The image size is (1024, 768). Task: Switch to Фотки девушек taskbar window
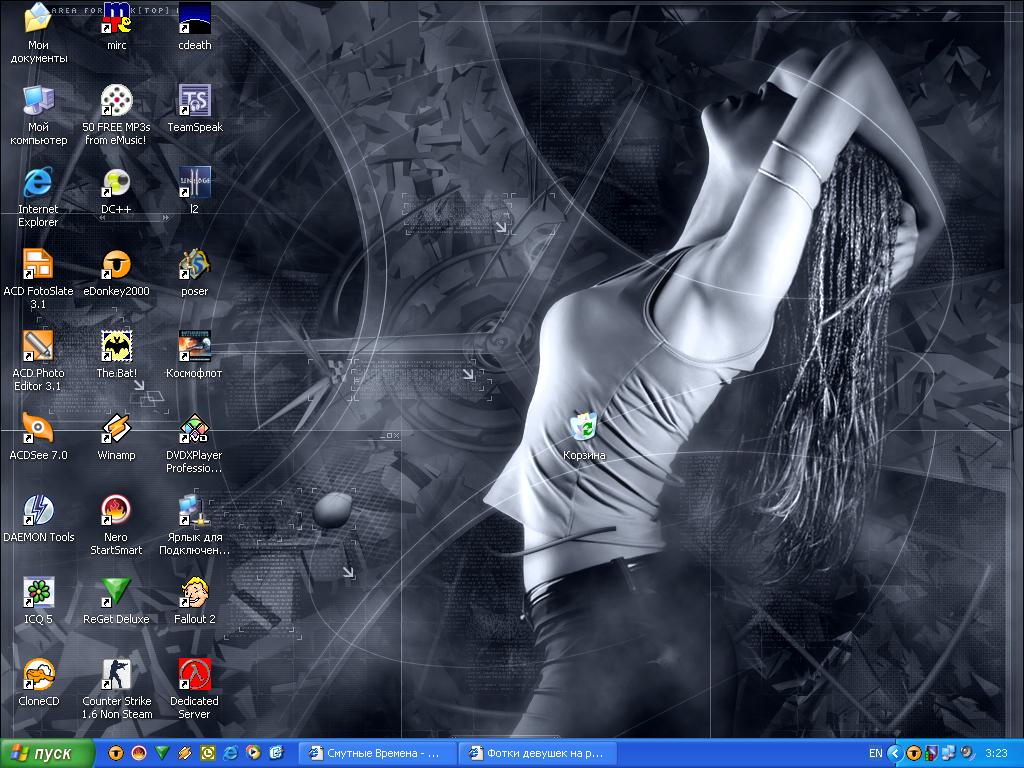(x=537, y=753)
